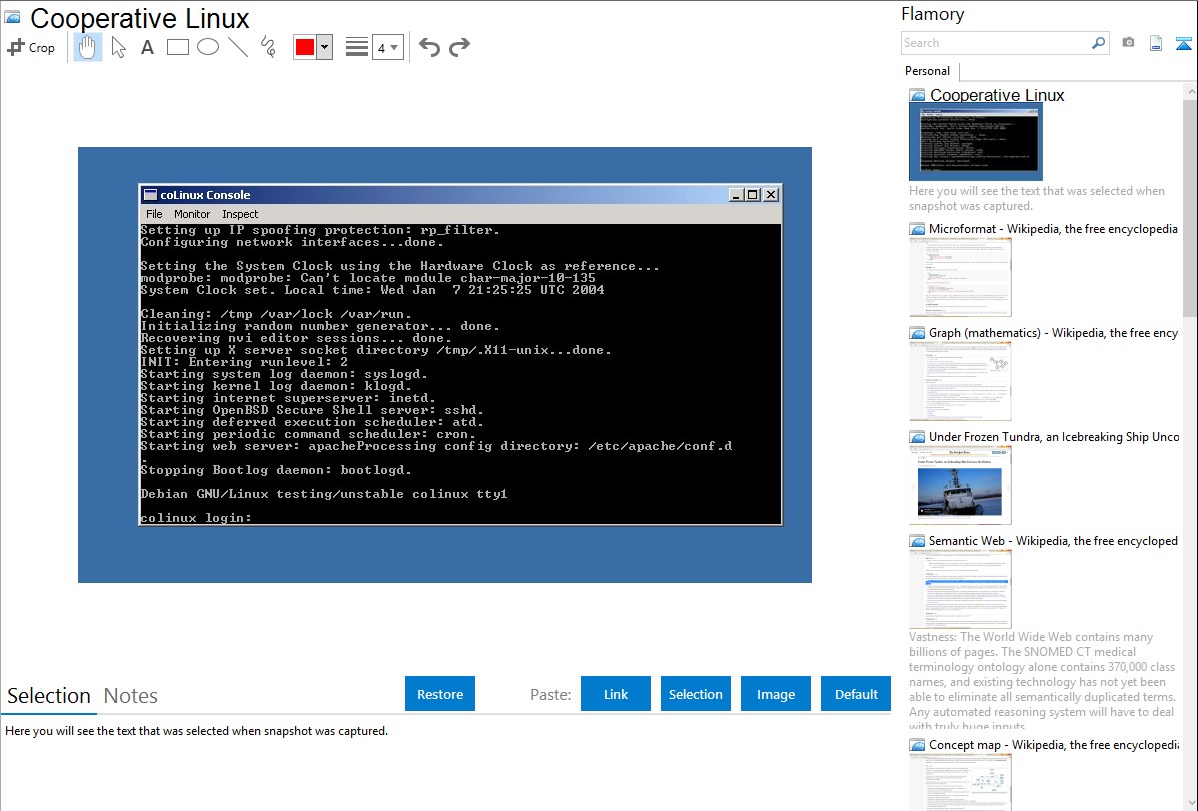The height and width of the screenshot is (811, 1198).
Task: Click the Flamory icon next to main title
Action: pos(12,17)
